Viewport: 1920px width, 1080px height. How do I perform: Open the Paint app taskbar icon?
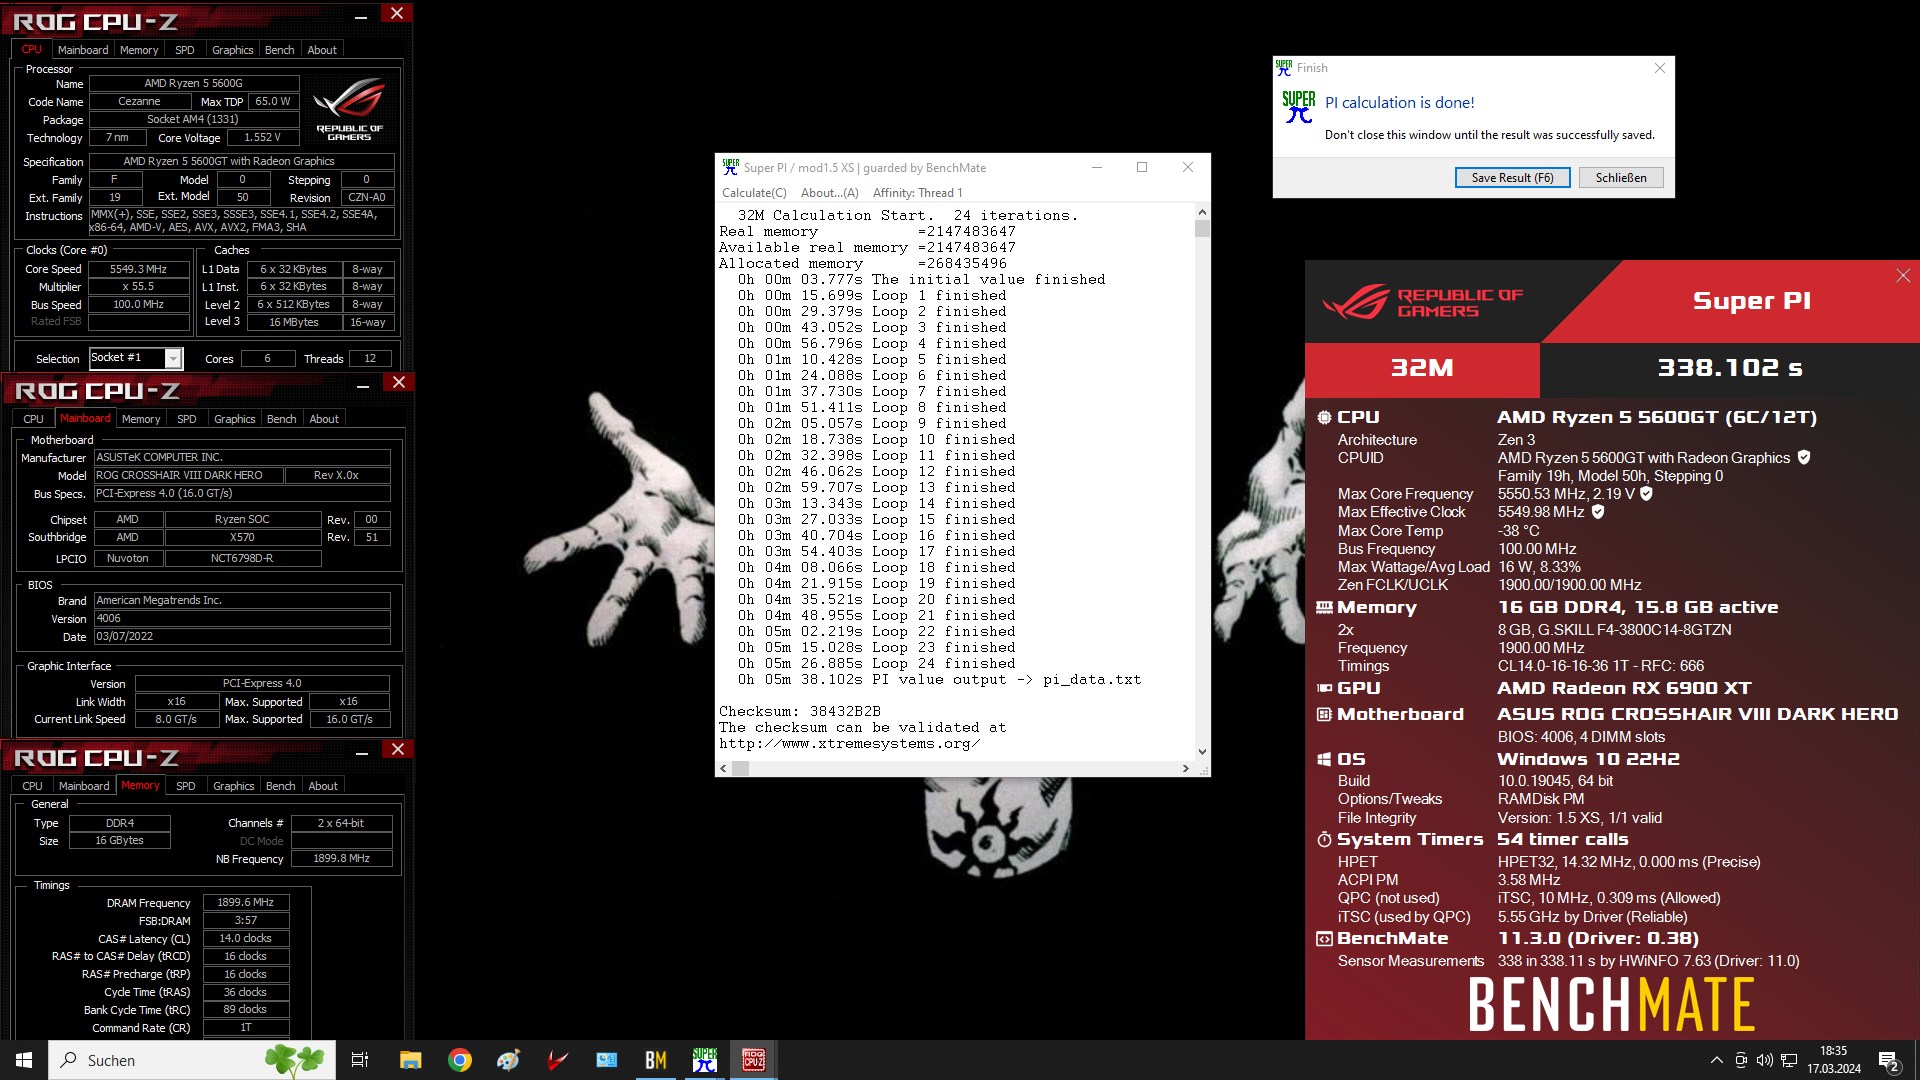tap(508, 1060)
